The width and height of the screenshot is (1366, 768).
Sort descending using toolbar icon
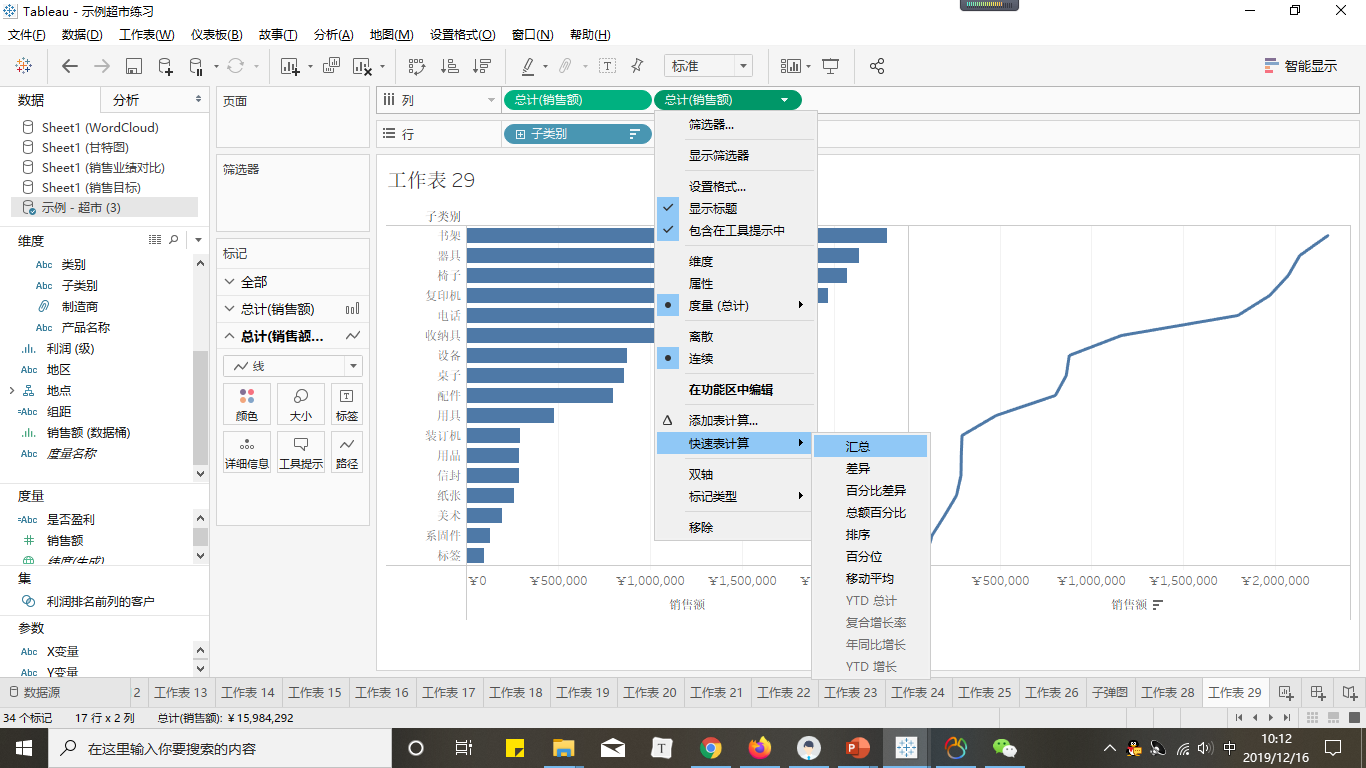482,66
